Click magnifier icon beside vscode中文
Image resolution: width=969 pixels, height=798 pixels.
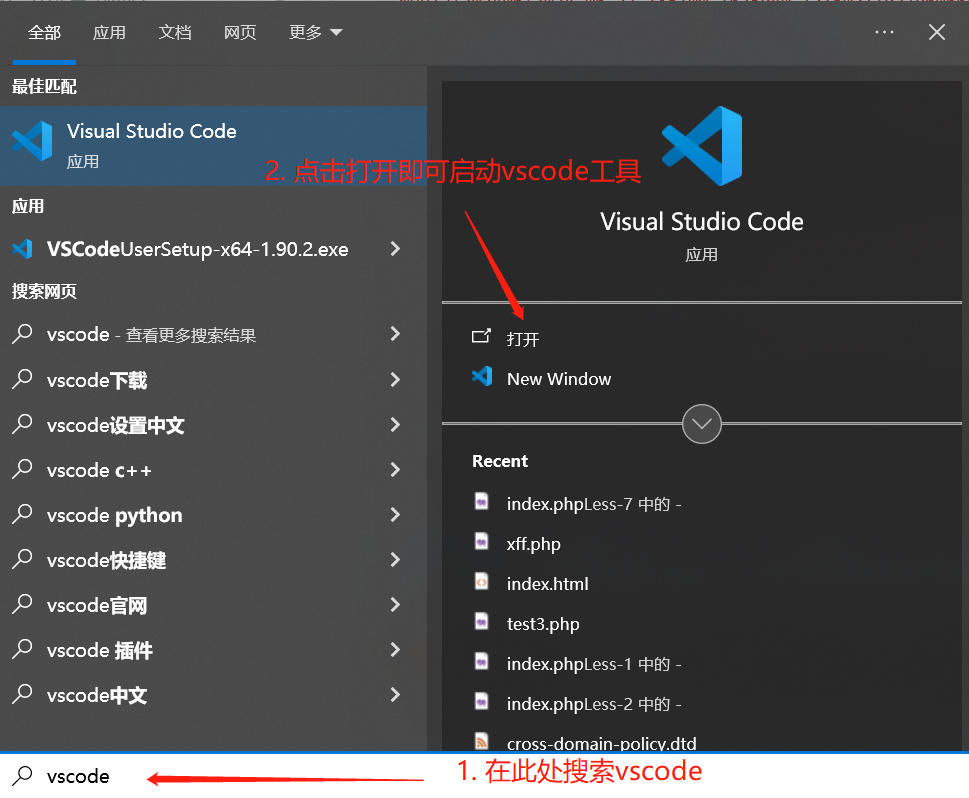22,695
